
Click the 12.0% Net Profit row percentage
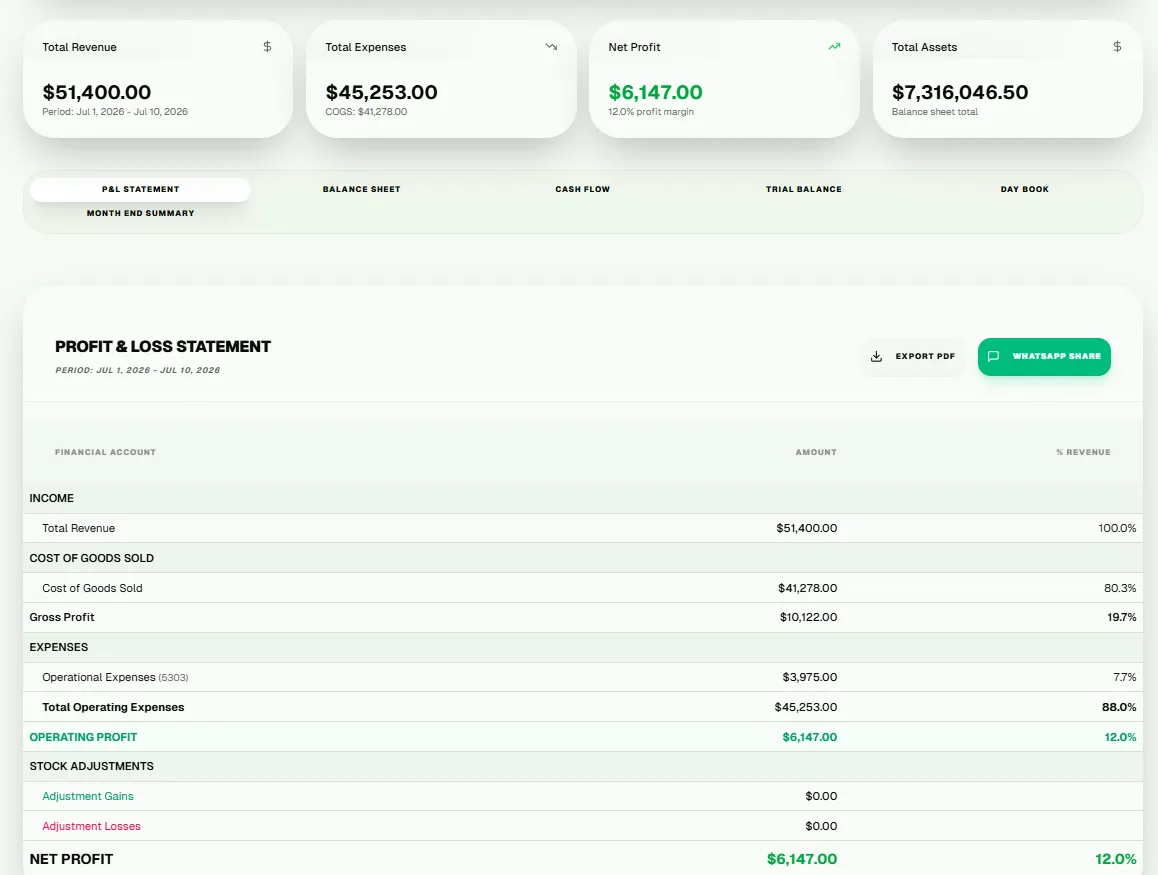click(x=1115, y=859)
